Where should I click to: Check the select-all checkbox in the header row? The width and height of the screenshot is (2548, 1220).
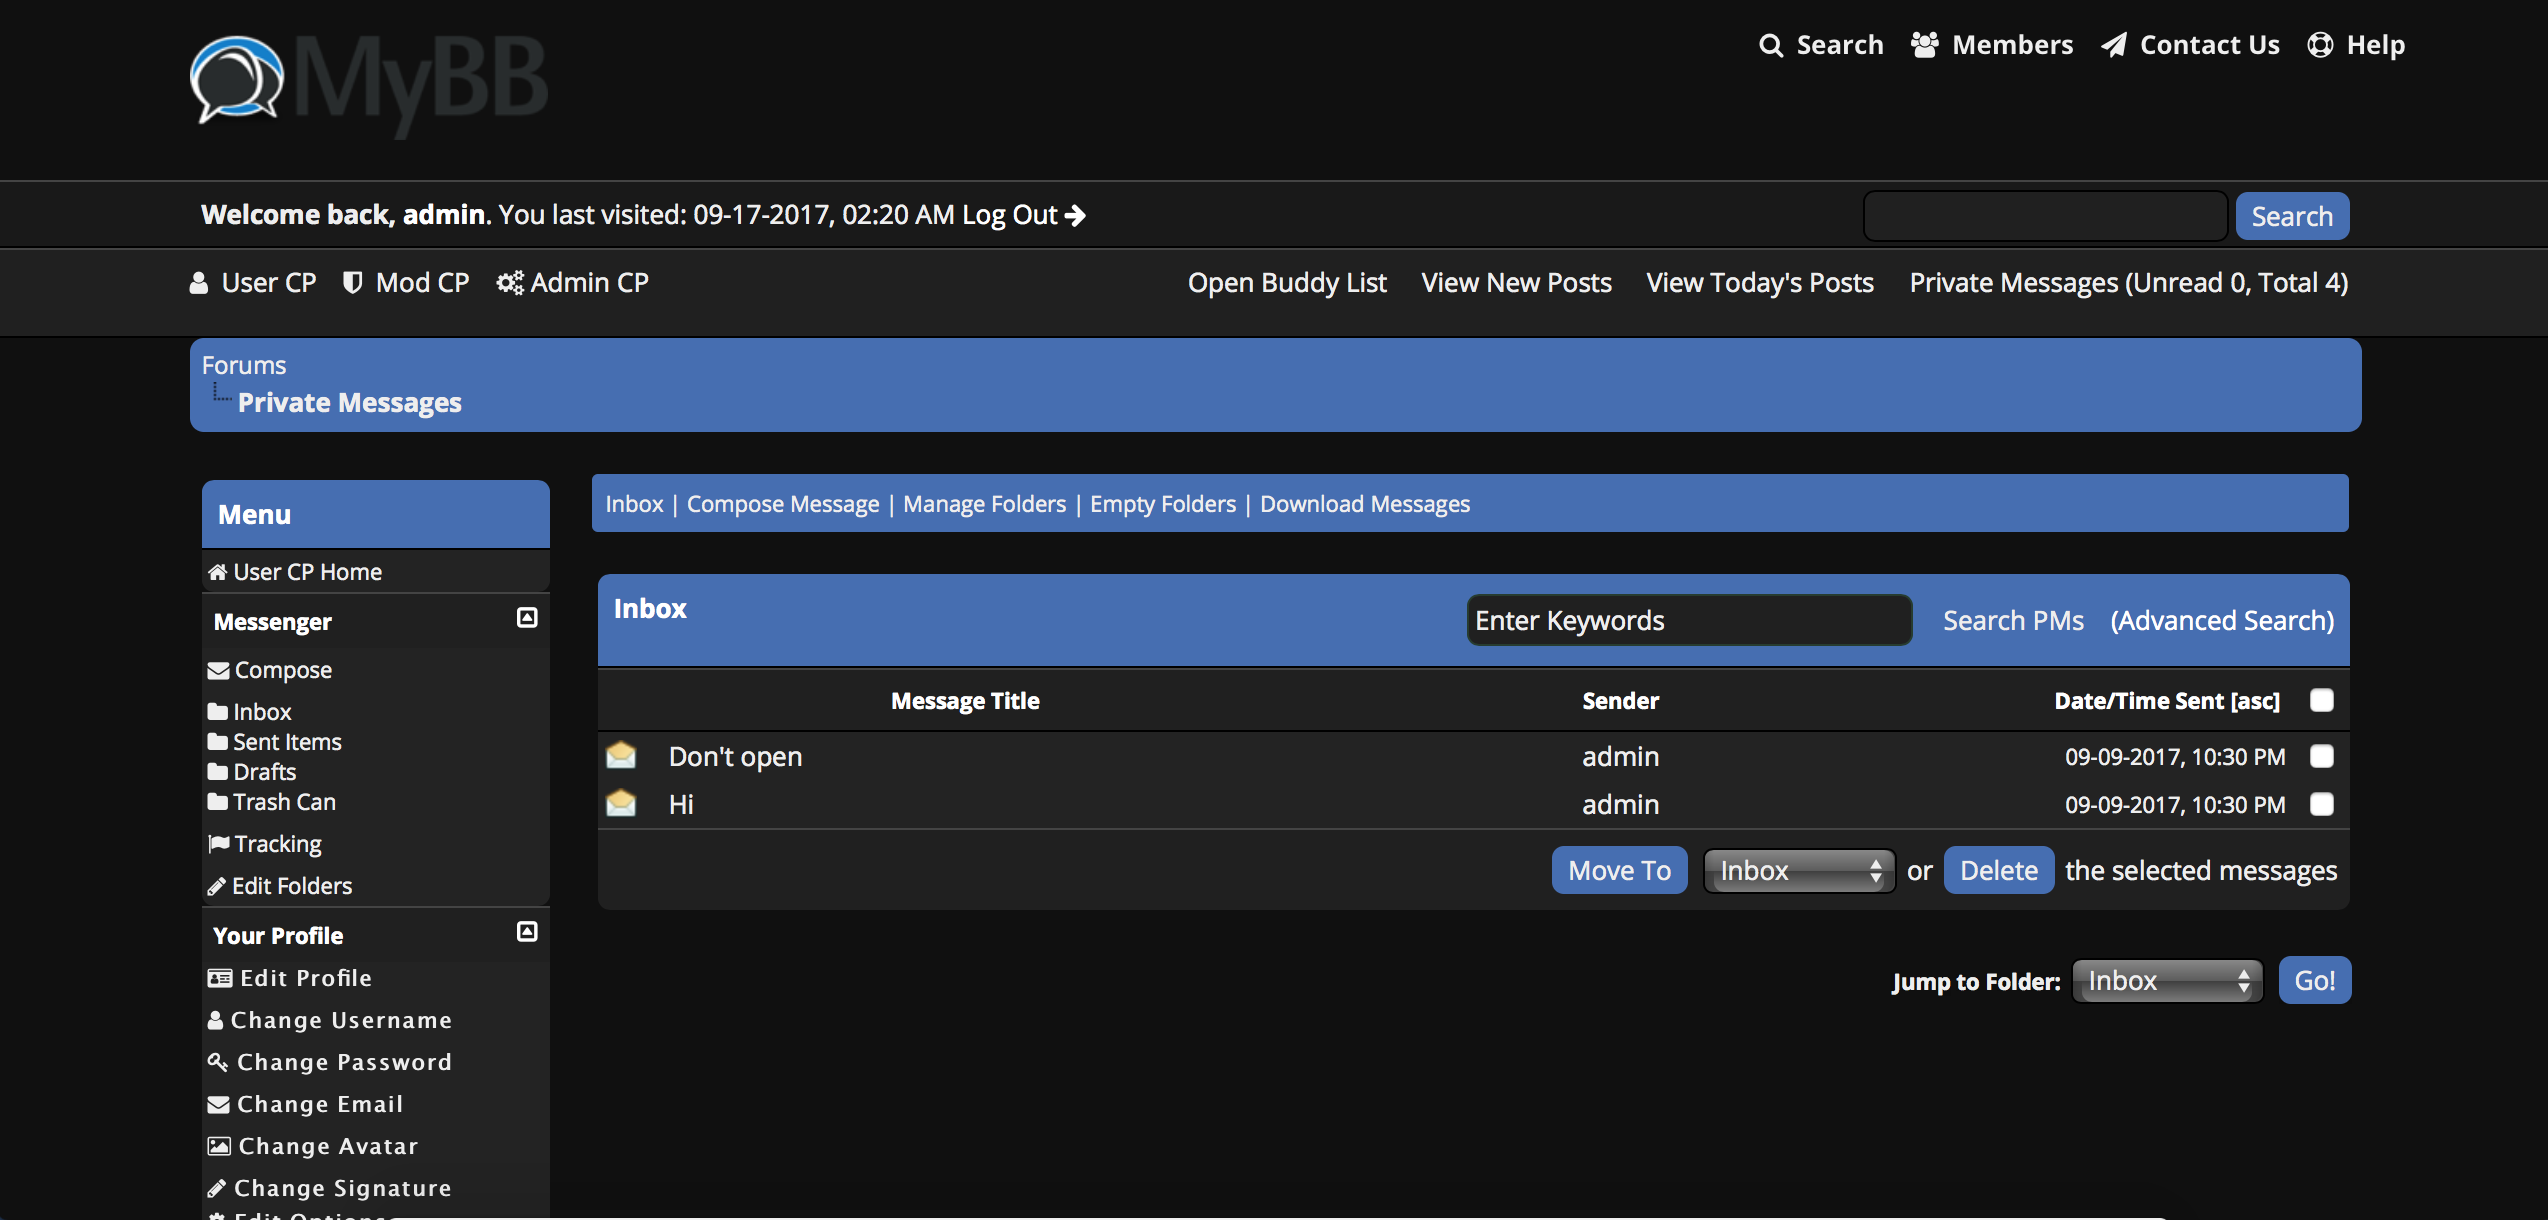[x=2322, y=700]
